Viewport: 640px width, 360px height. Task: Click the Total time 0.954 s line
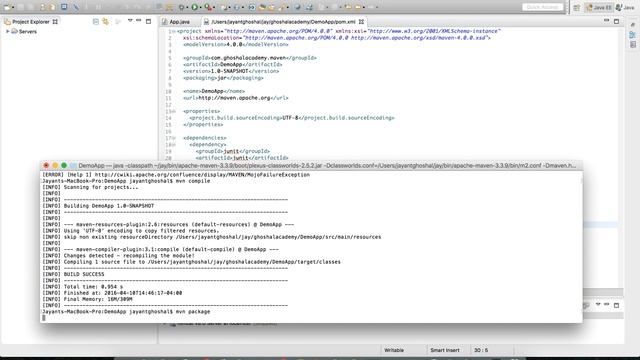coord(82,287)
